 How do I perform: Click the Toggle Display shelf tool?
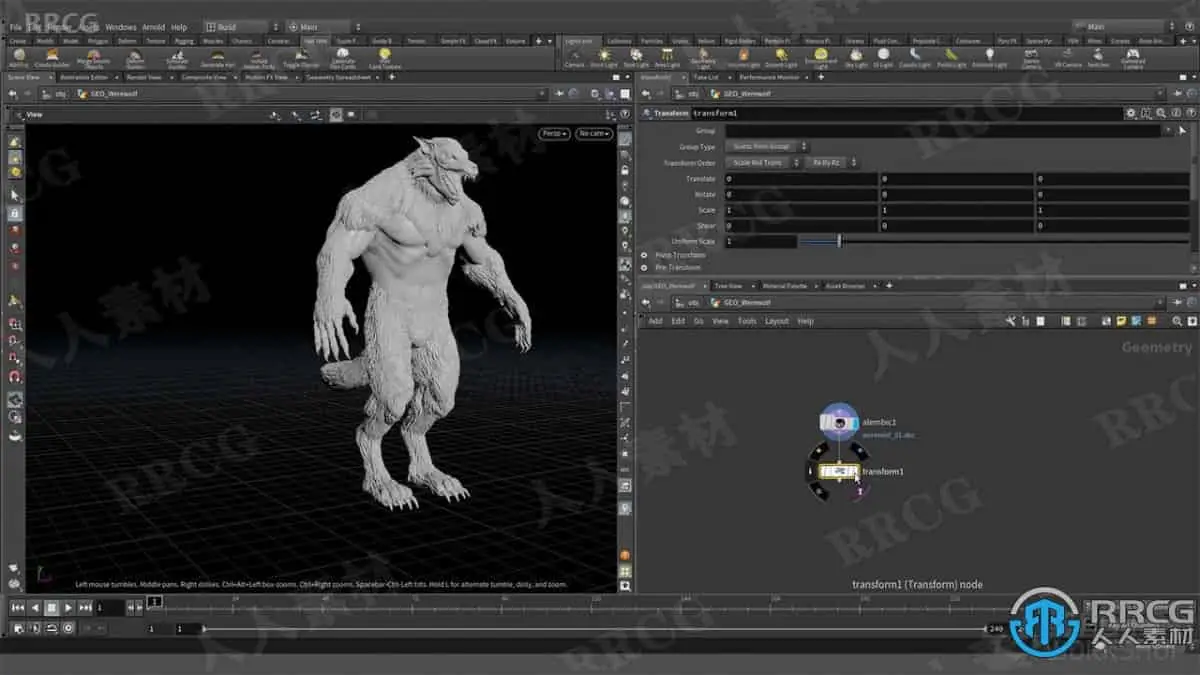[301, 58]
